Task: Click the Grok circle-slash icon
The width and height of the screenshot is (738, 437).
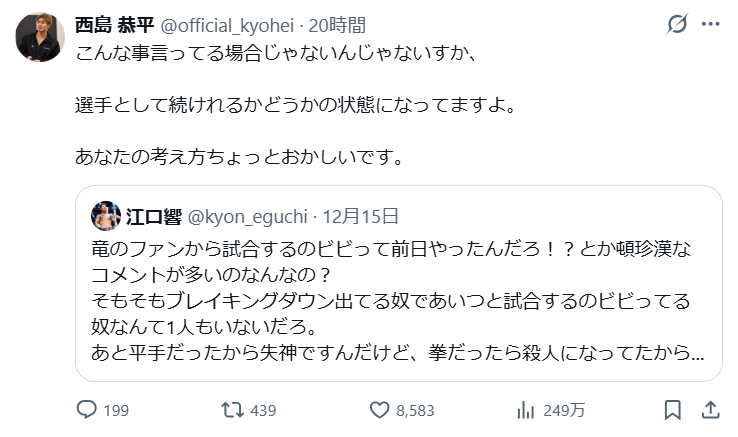Action: 675,23
